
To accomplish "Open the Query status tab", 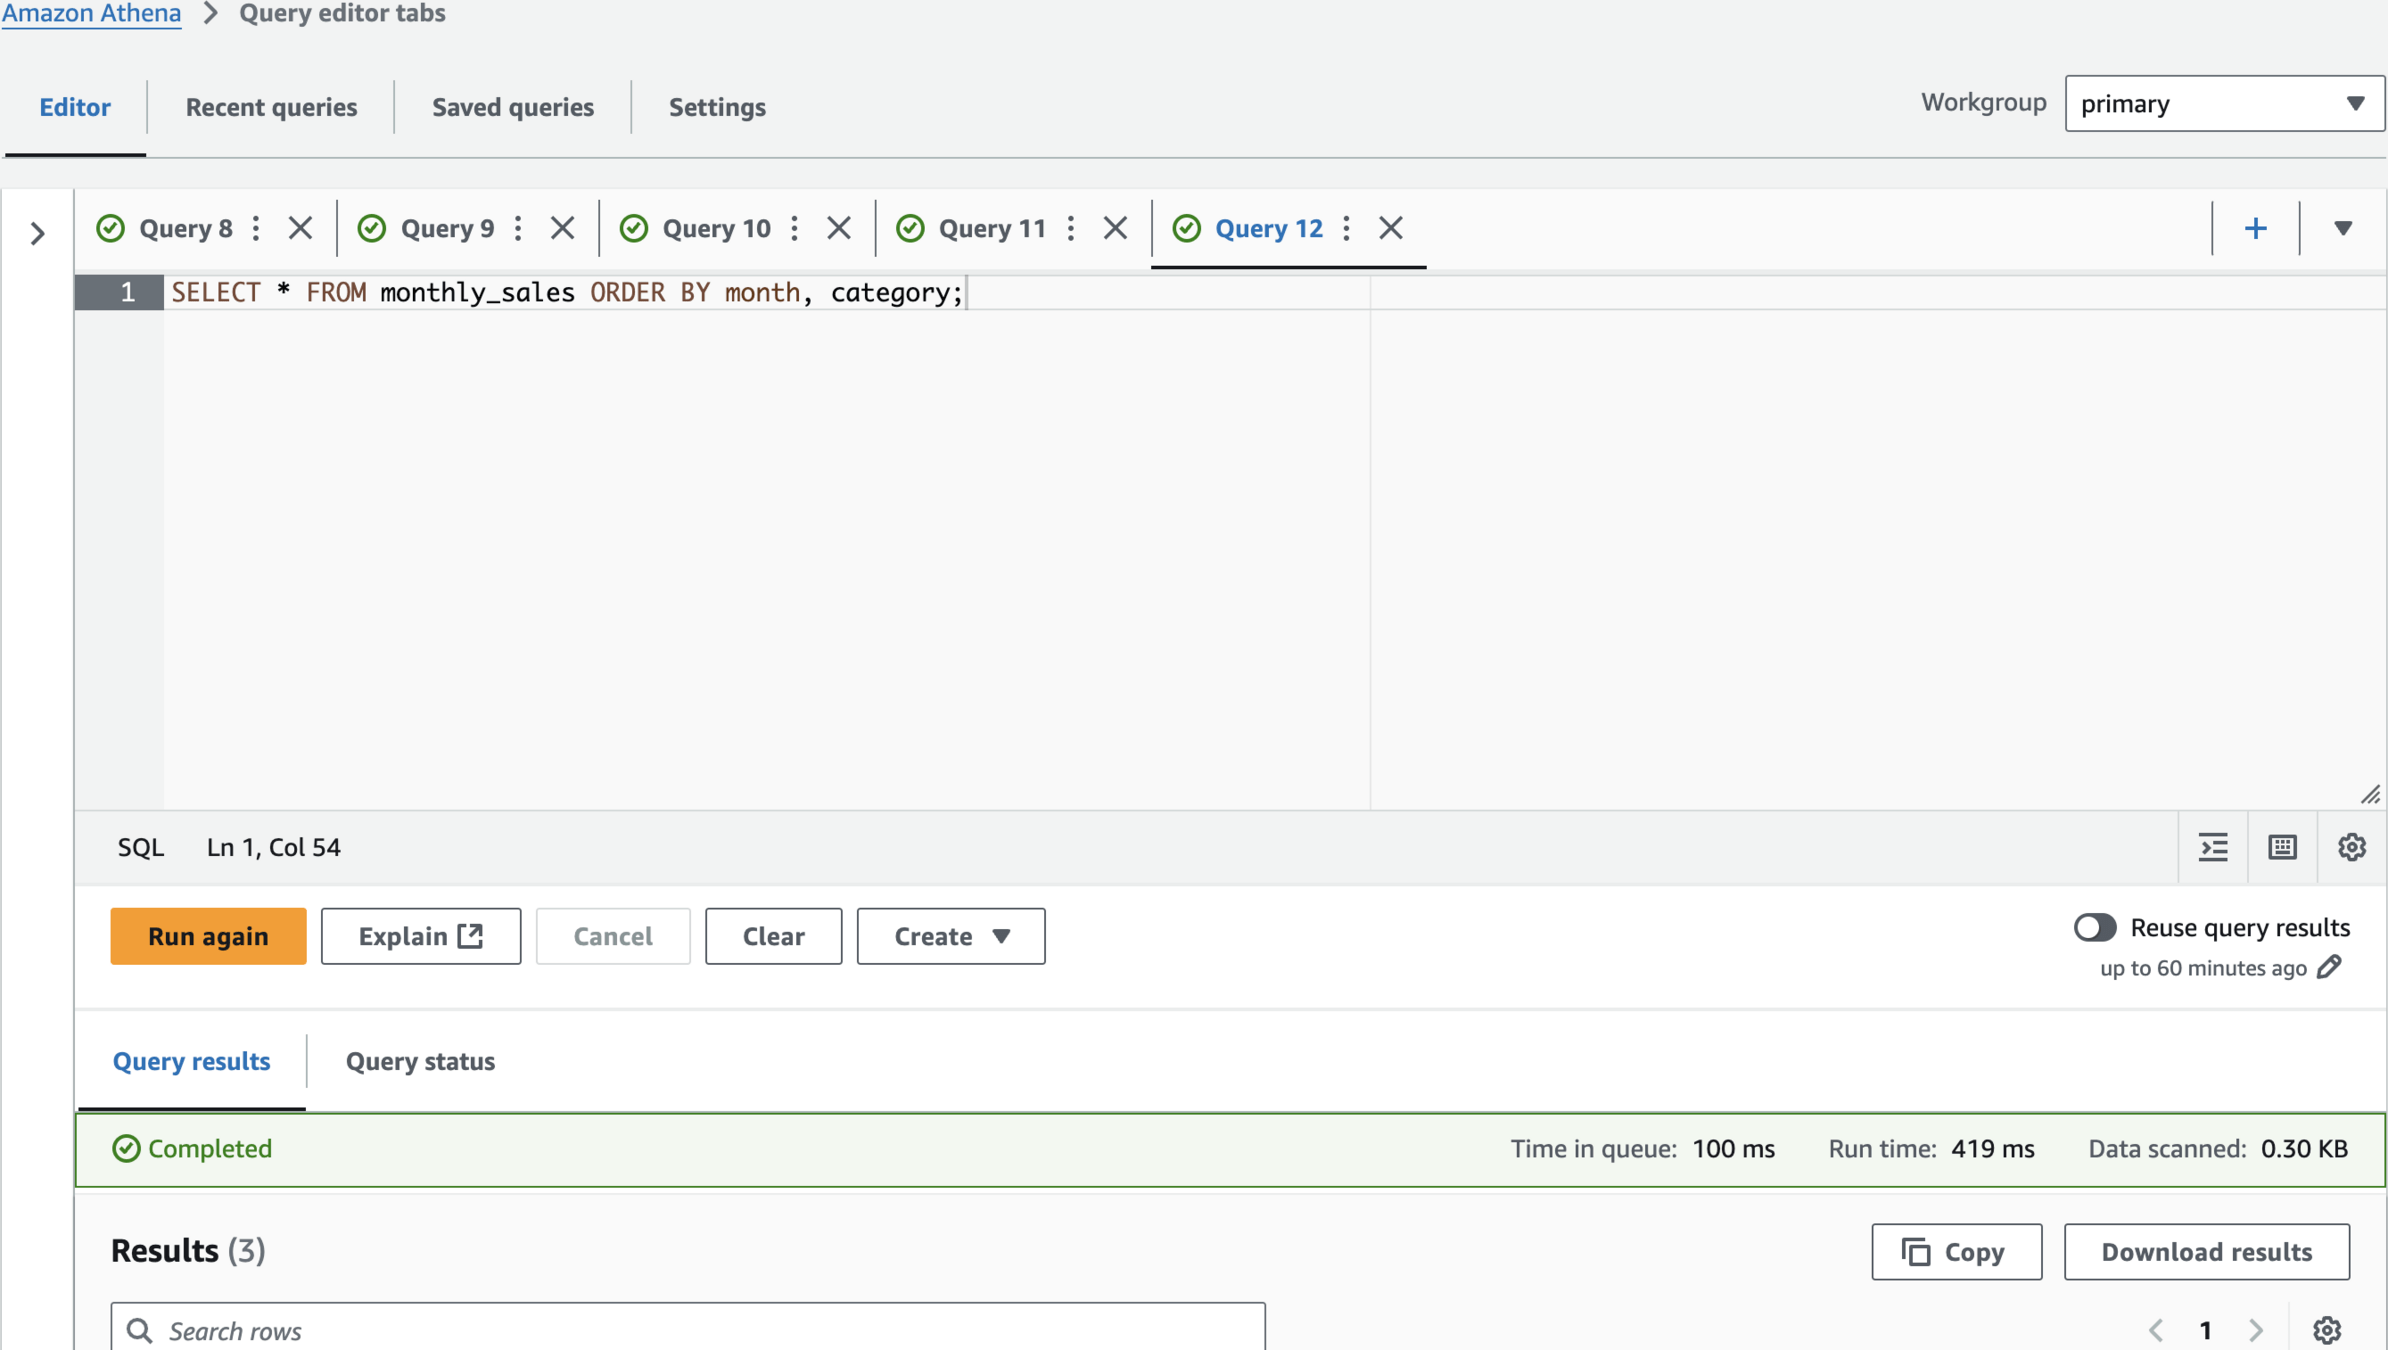I will click(420, 1061).
